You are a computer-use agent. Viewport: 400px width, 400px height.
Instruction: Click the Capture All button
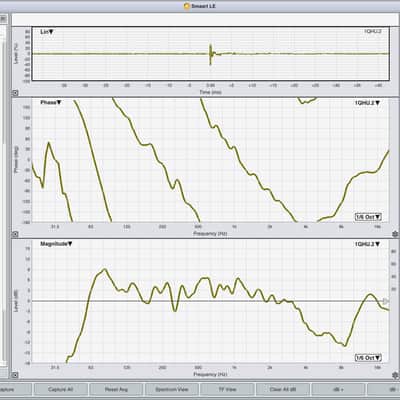click(61, 389)
